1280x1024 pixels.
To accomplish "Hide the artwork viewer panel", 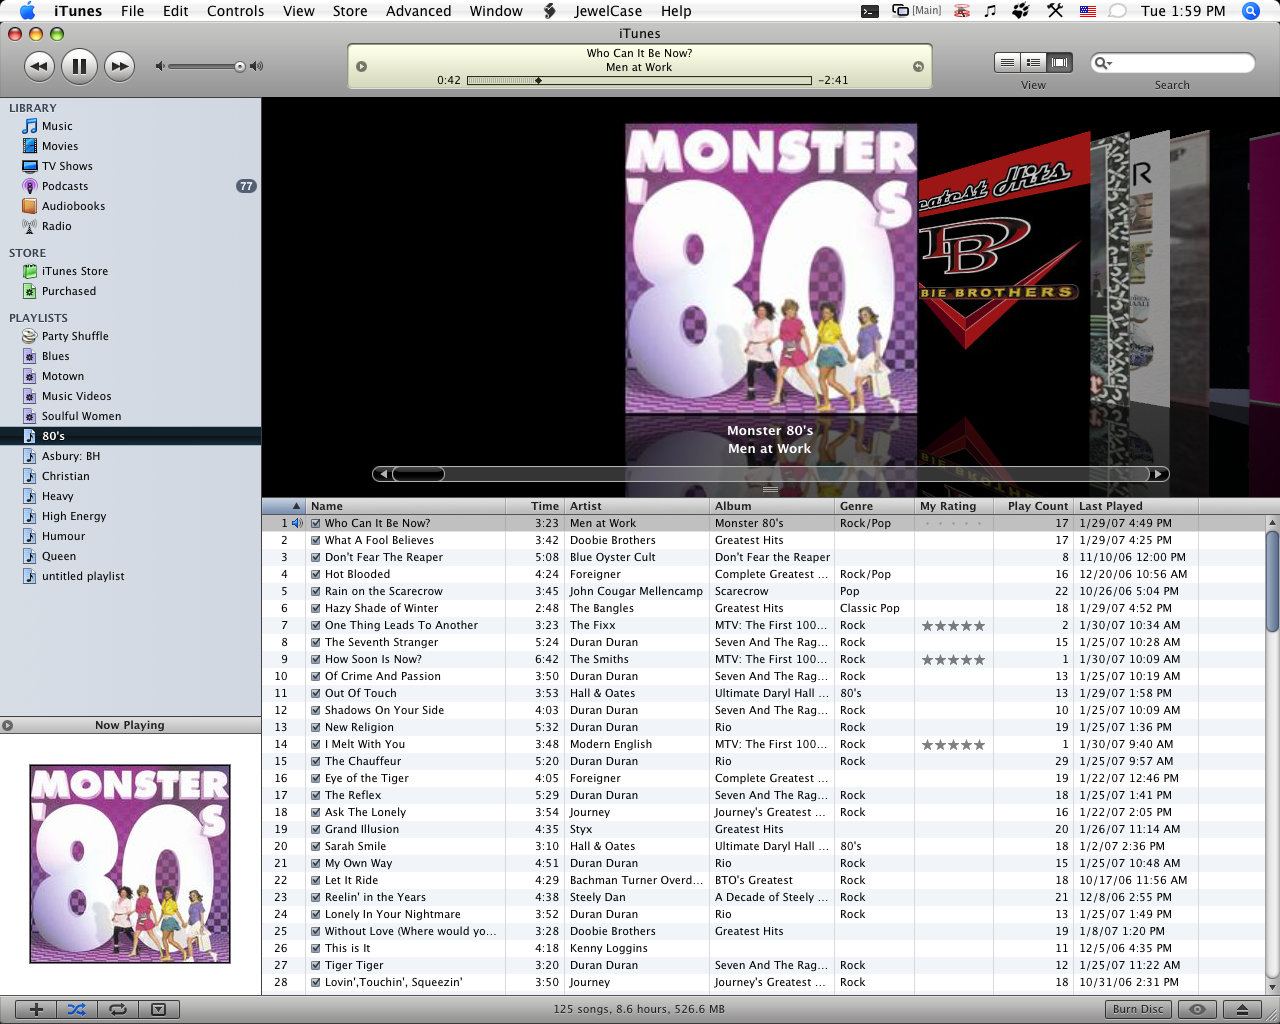I will (x=158, y=1009).
